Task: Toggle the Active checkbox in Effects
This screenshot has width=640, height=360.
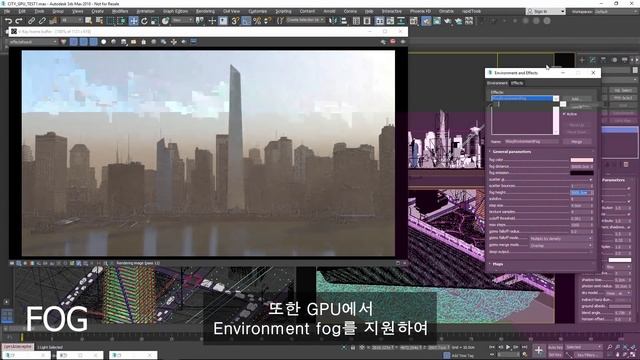Action: coord(564,114)
